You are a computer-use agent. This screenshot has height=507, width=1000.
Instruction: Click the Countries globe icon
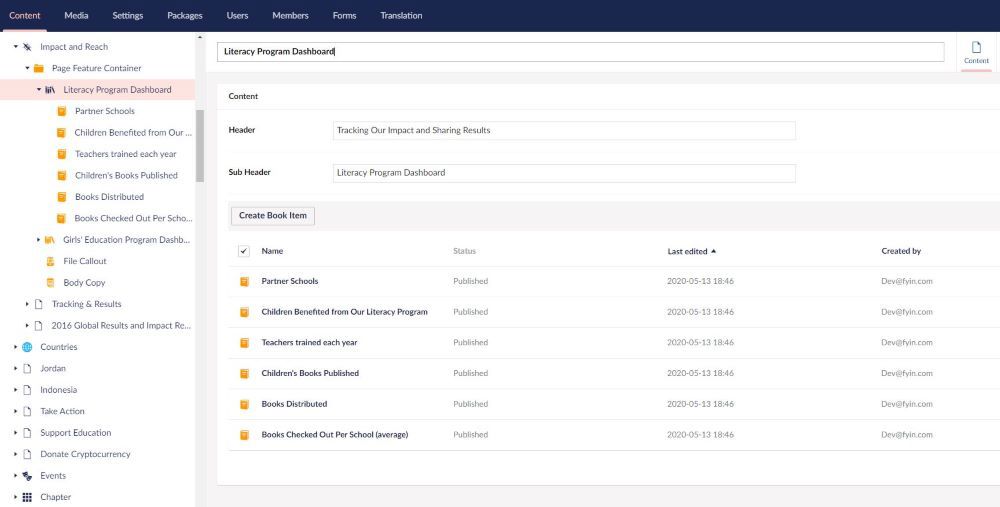[27, 347]
